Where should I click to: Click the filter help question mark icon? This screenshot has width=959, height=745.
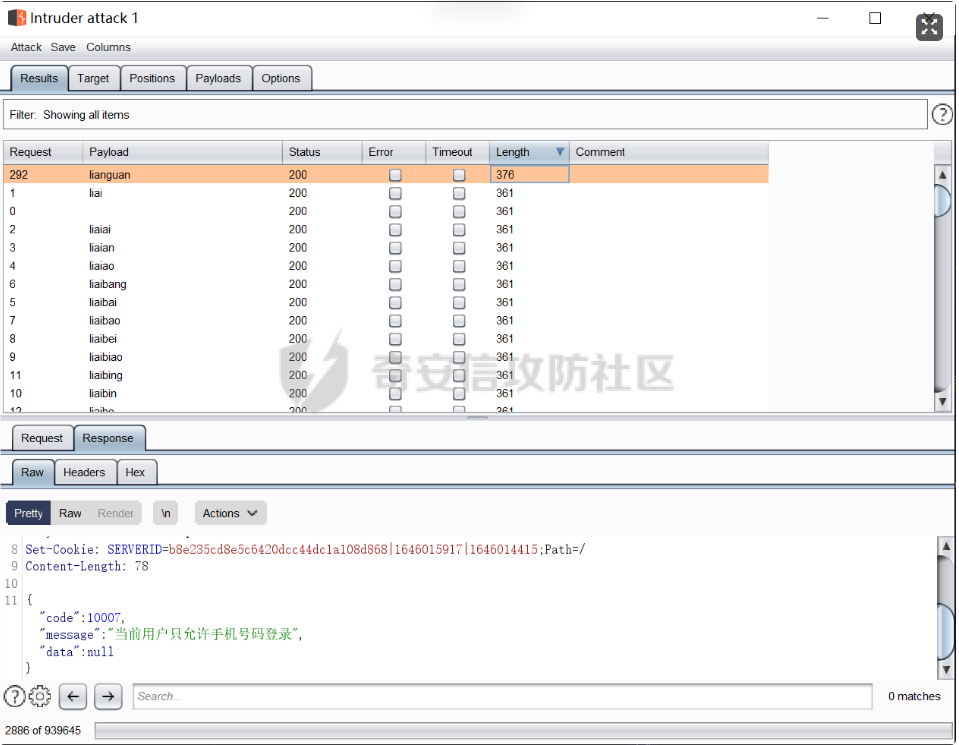coord(941,115)
